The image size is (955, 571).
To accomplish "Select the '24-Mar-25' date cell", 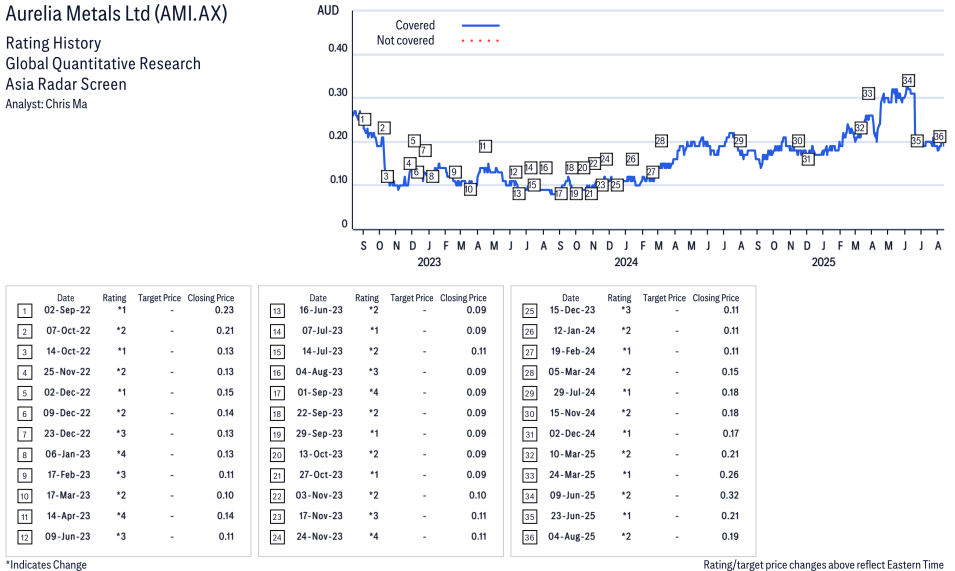I will coord(573,475).
